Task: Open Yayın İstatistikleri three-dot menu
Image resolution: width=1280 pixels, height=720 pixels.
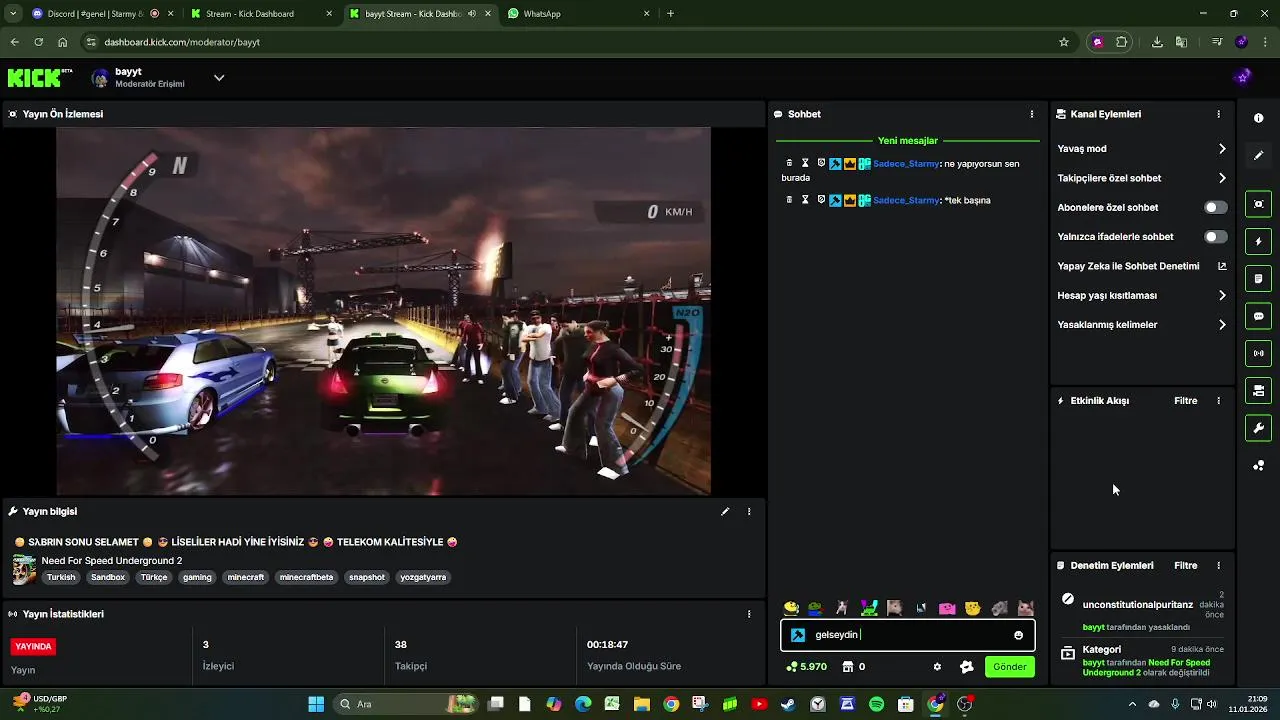Action: [749, 614]
